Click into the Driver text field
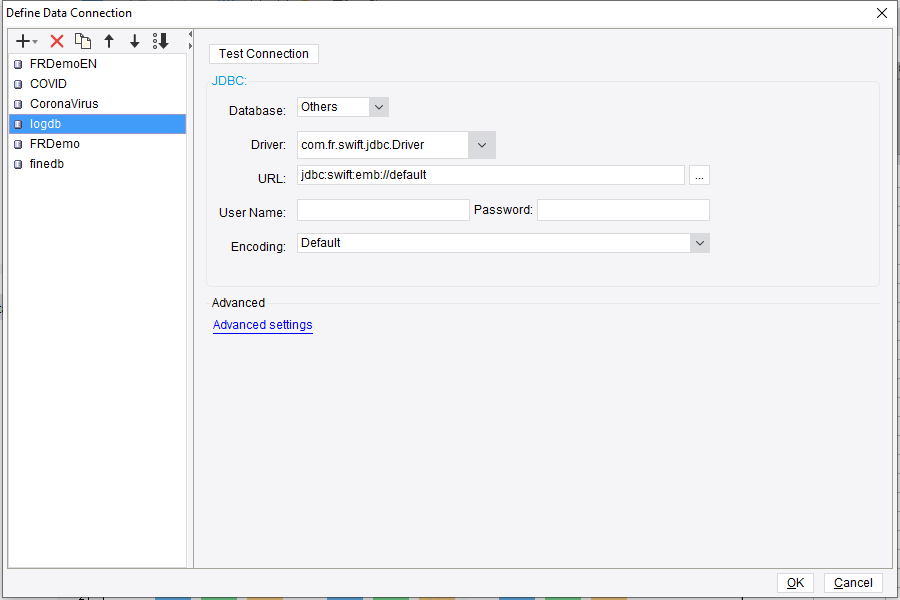 (x=383, y=145)
